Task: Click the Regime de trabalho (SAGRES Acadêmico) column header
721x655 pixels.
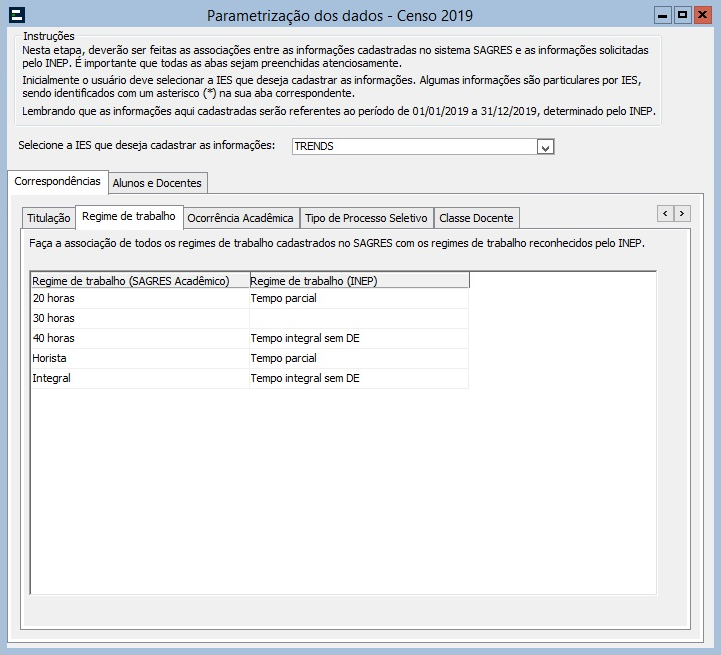Action: (140, 281)
